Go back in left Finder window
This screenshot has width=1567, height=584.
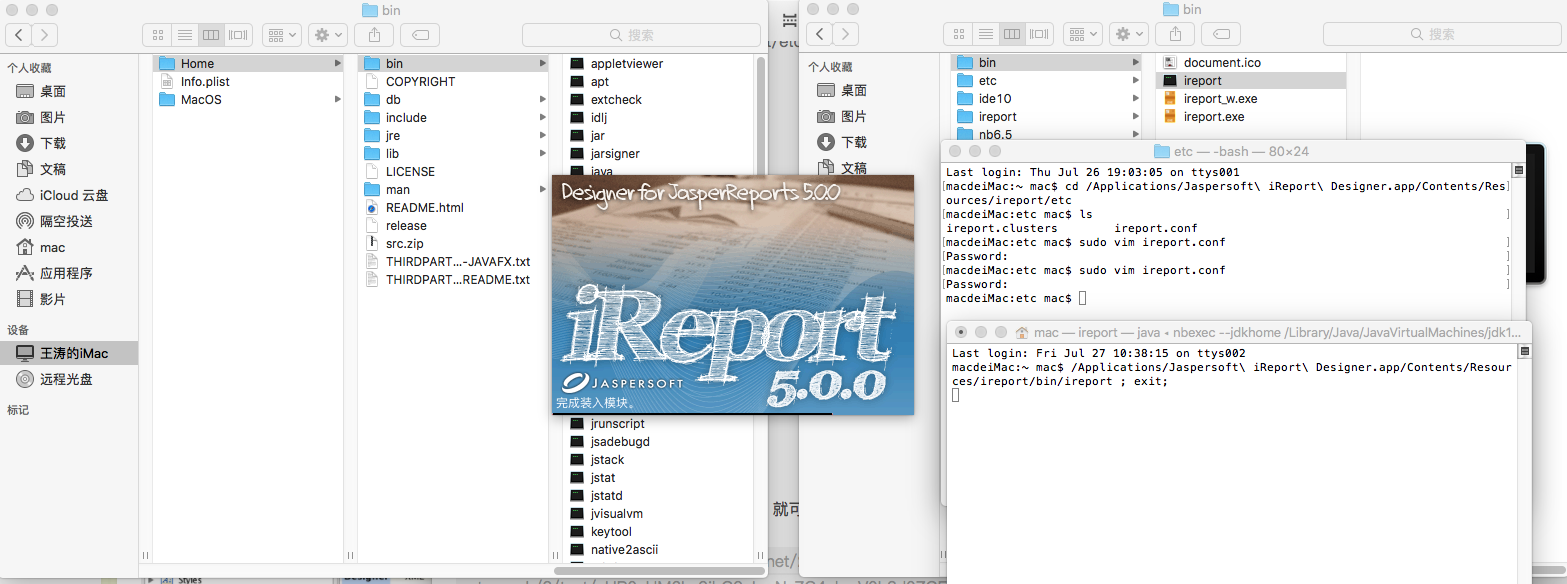pos(19,35)
